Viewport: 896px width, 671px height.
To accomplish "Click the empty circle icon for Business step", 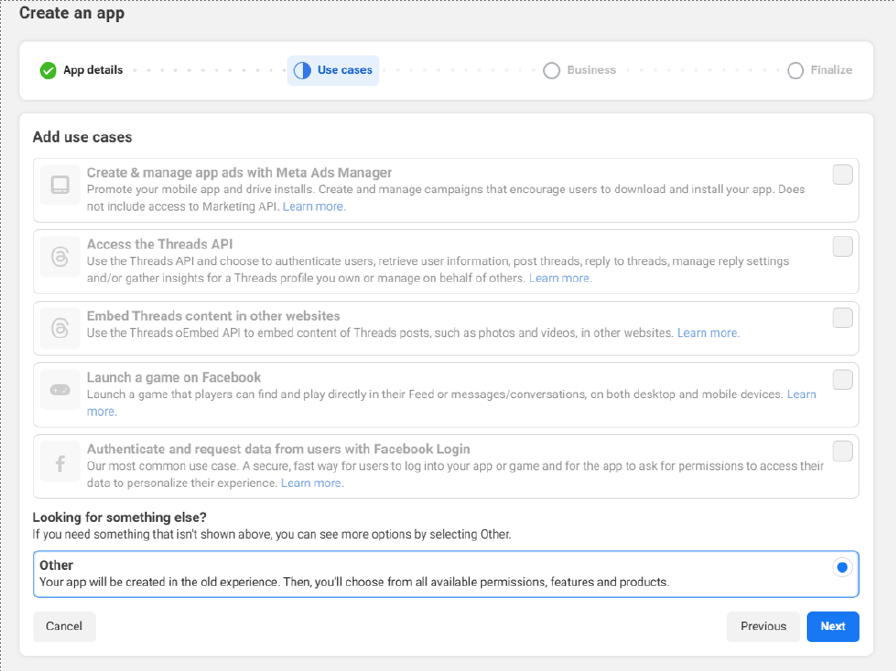I will (551, 71).
